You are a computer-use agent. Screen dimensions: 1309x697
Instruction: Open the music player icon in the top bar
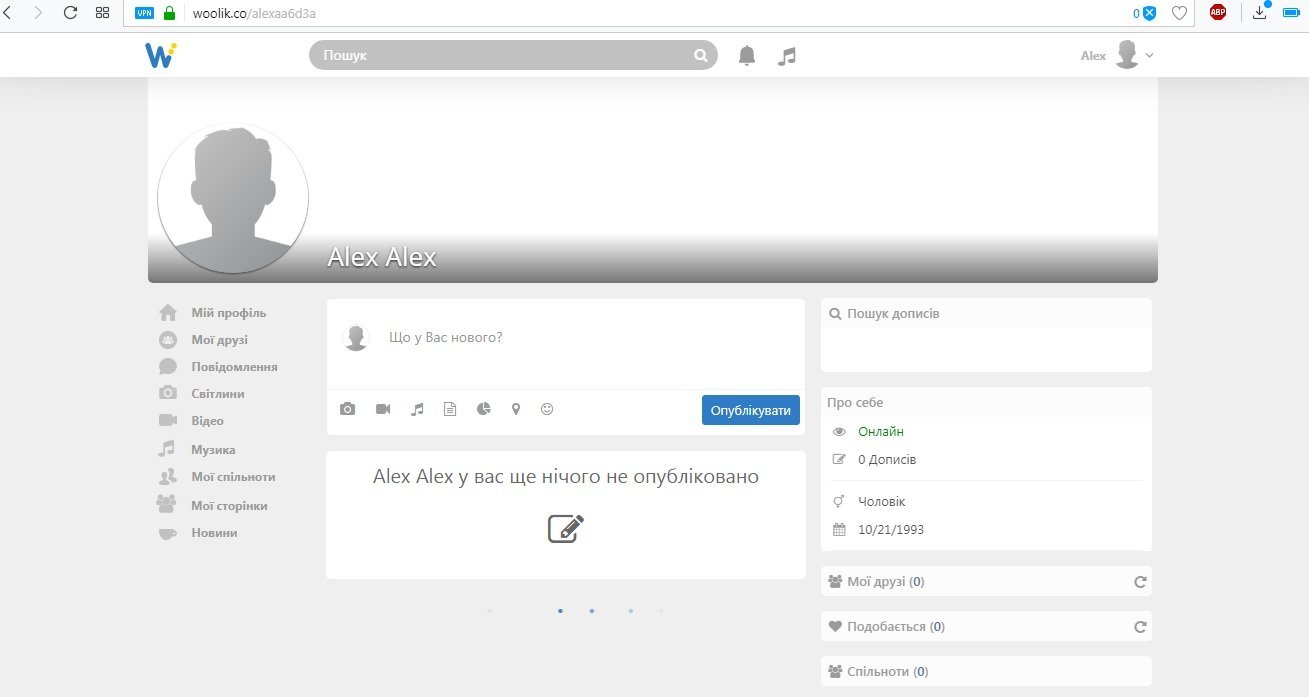(x=786, y=55)
